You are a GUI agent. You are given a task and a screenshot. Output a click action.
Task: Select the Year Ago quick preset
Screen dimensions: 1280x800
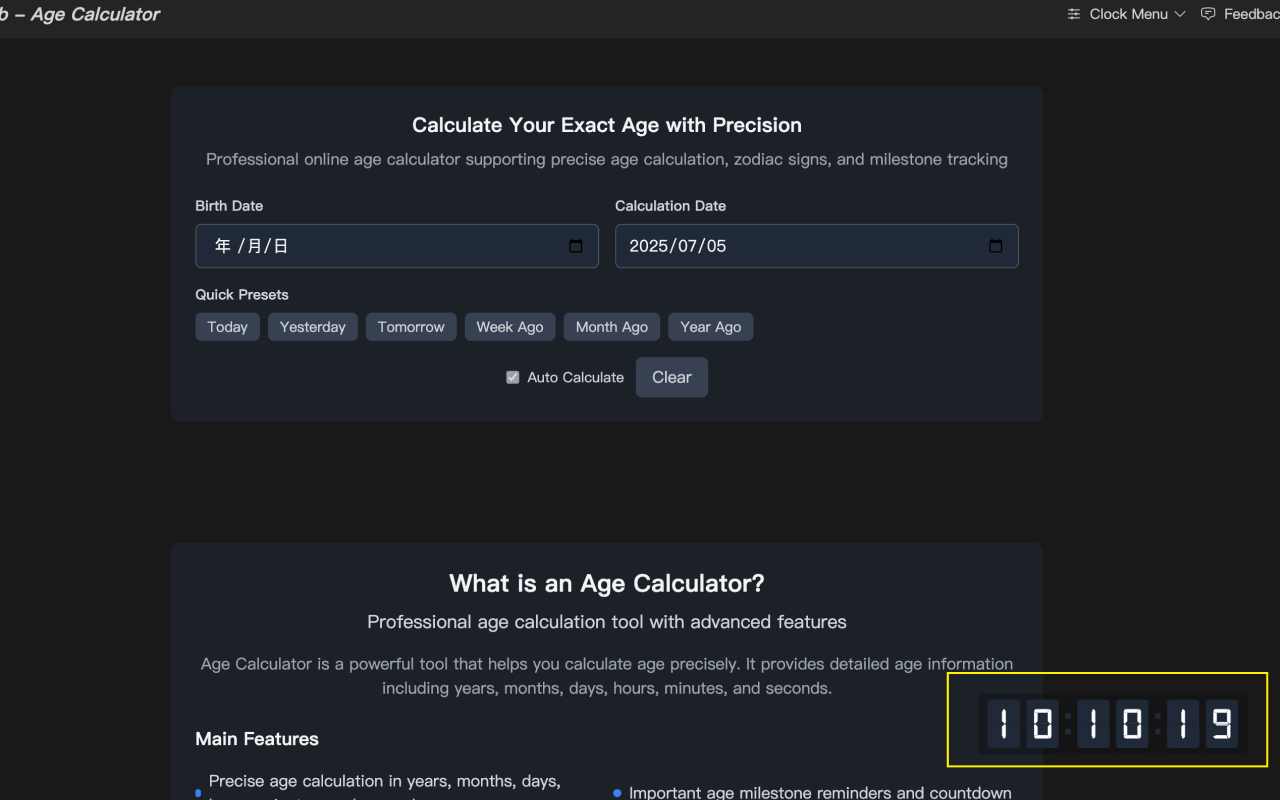[x=710, y=326]
